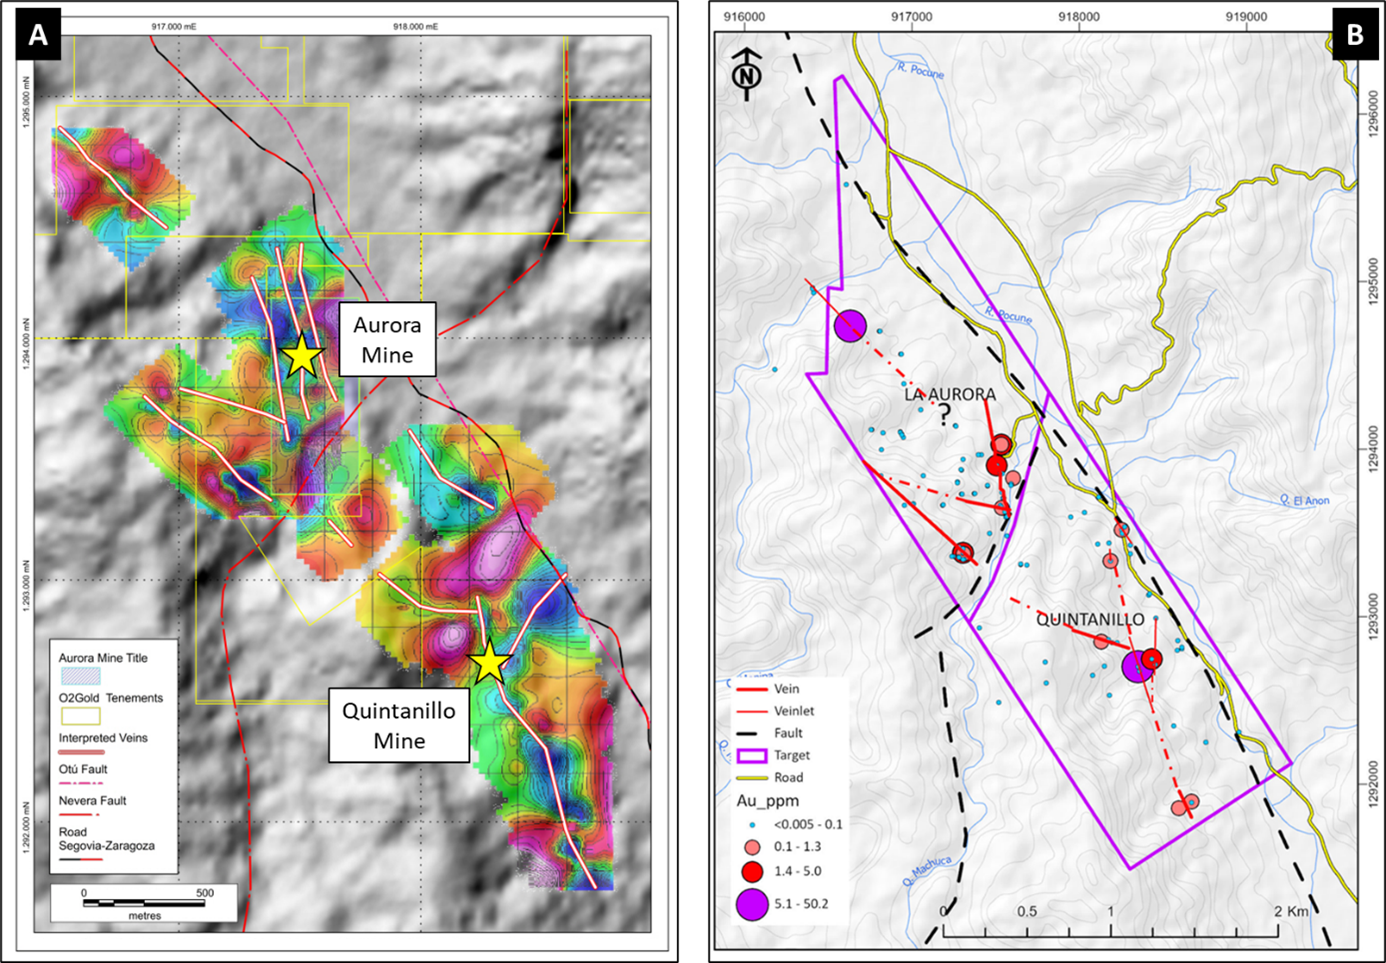Click the north arrow compass symbol
The image size is (1386, 963).
(746, 75)
